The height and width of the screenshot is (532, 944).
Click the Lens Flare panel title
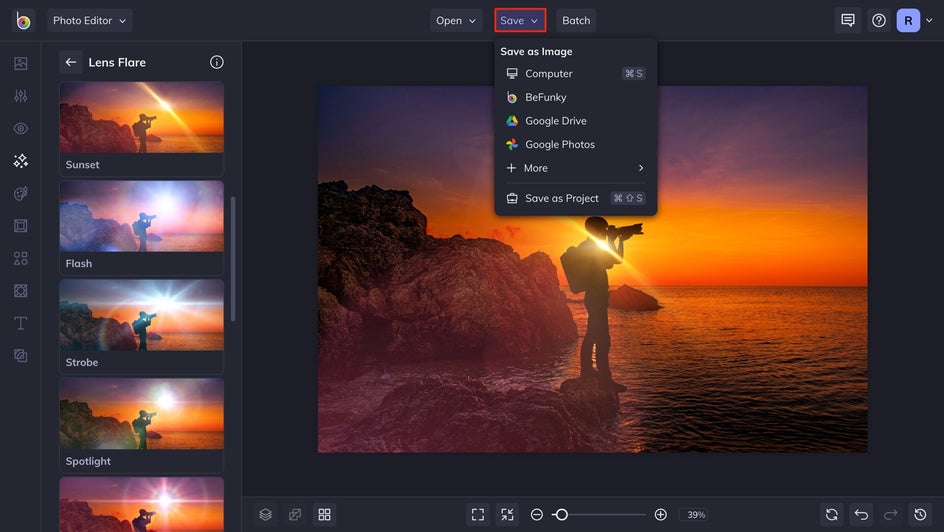click(x=117, y=62)
